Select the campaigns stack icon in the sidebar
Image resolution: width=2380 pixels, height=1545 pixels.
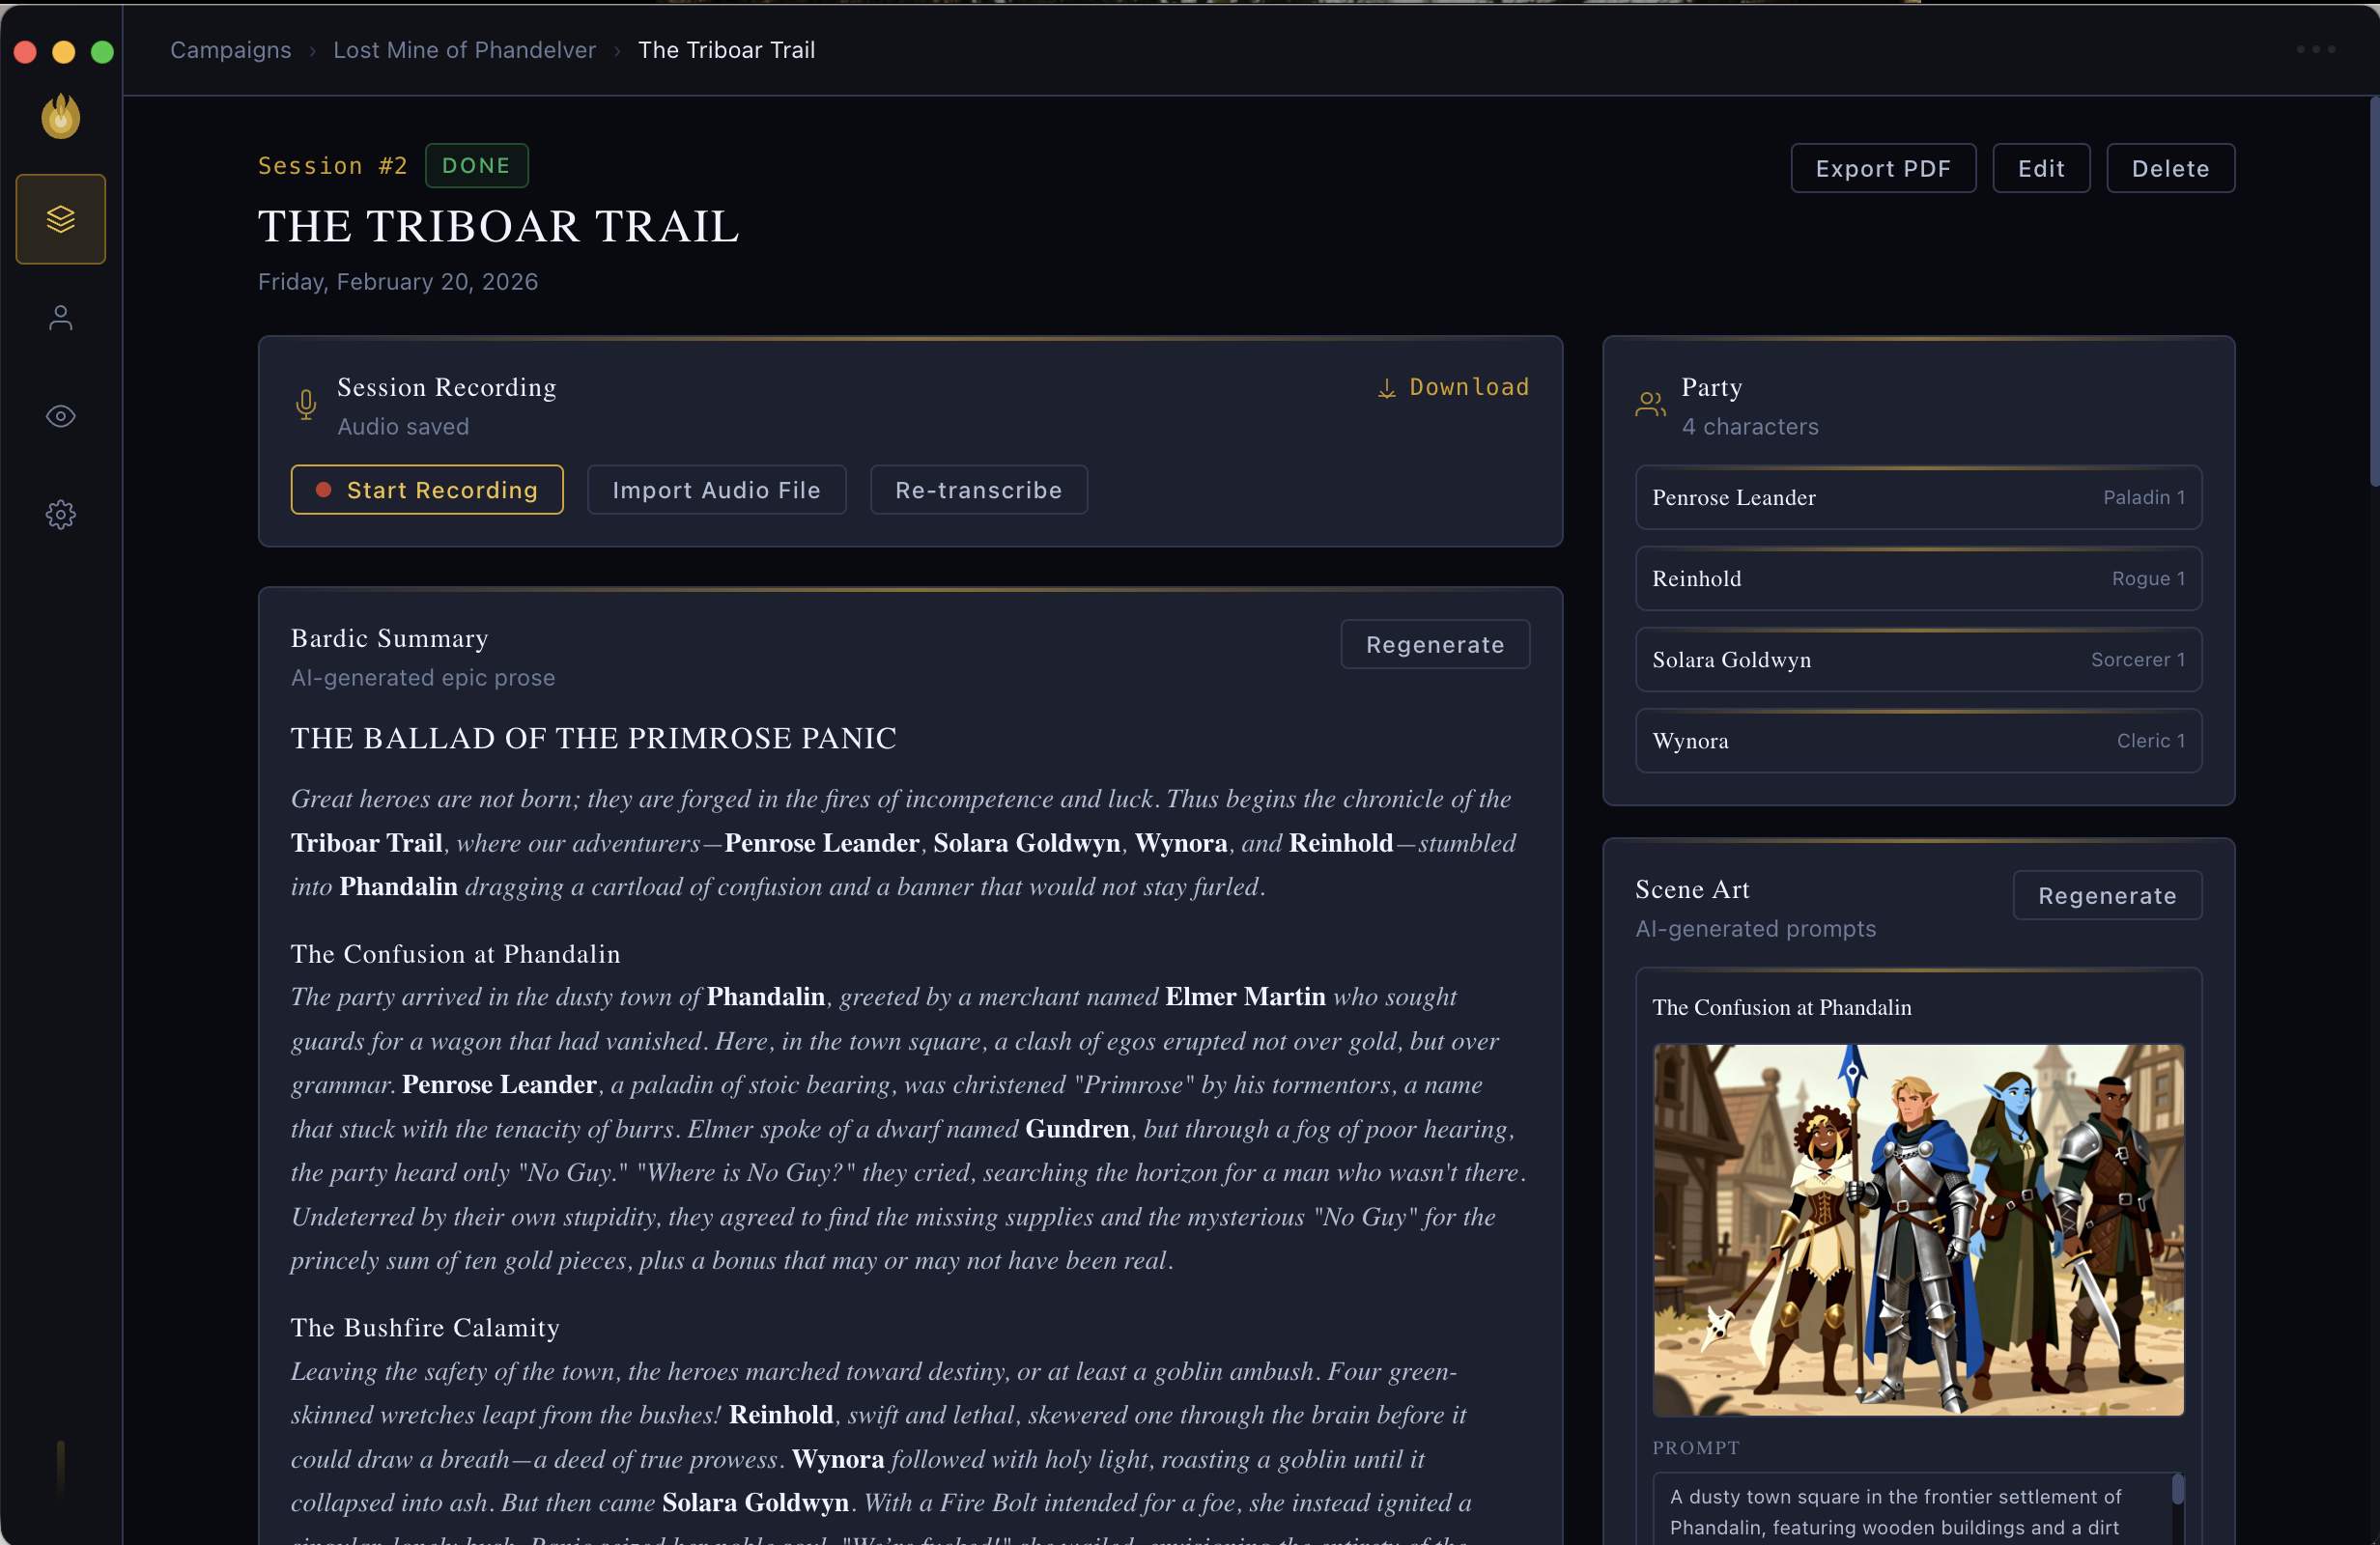tap(60, 219)
